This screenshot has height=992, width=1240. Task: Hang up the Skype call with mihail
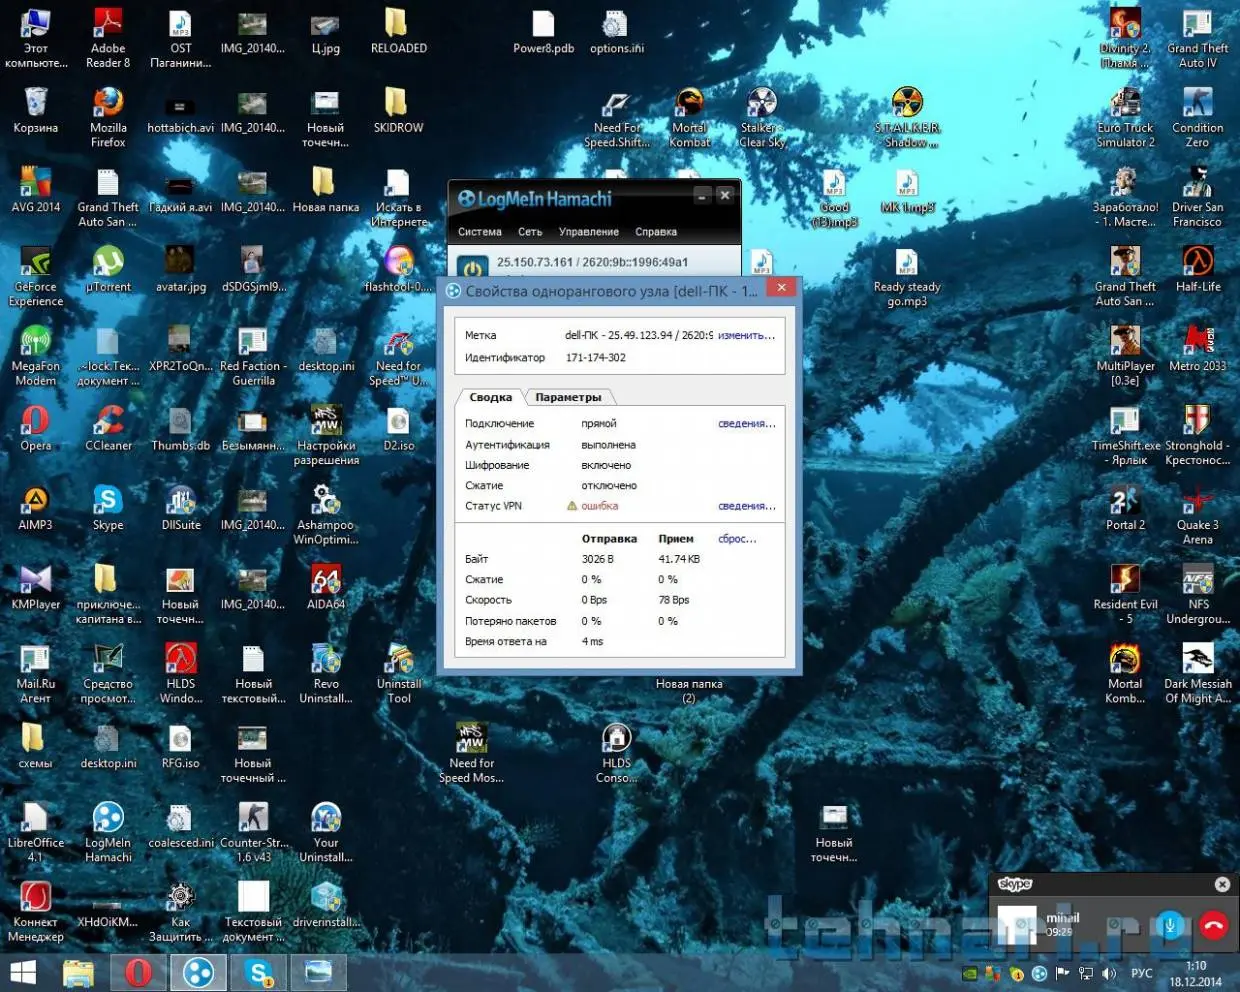(x=1213, y=925)
